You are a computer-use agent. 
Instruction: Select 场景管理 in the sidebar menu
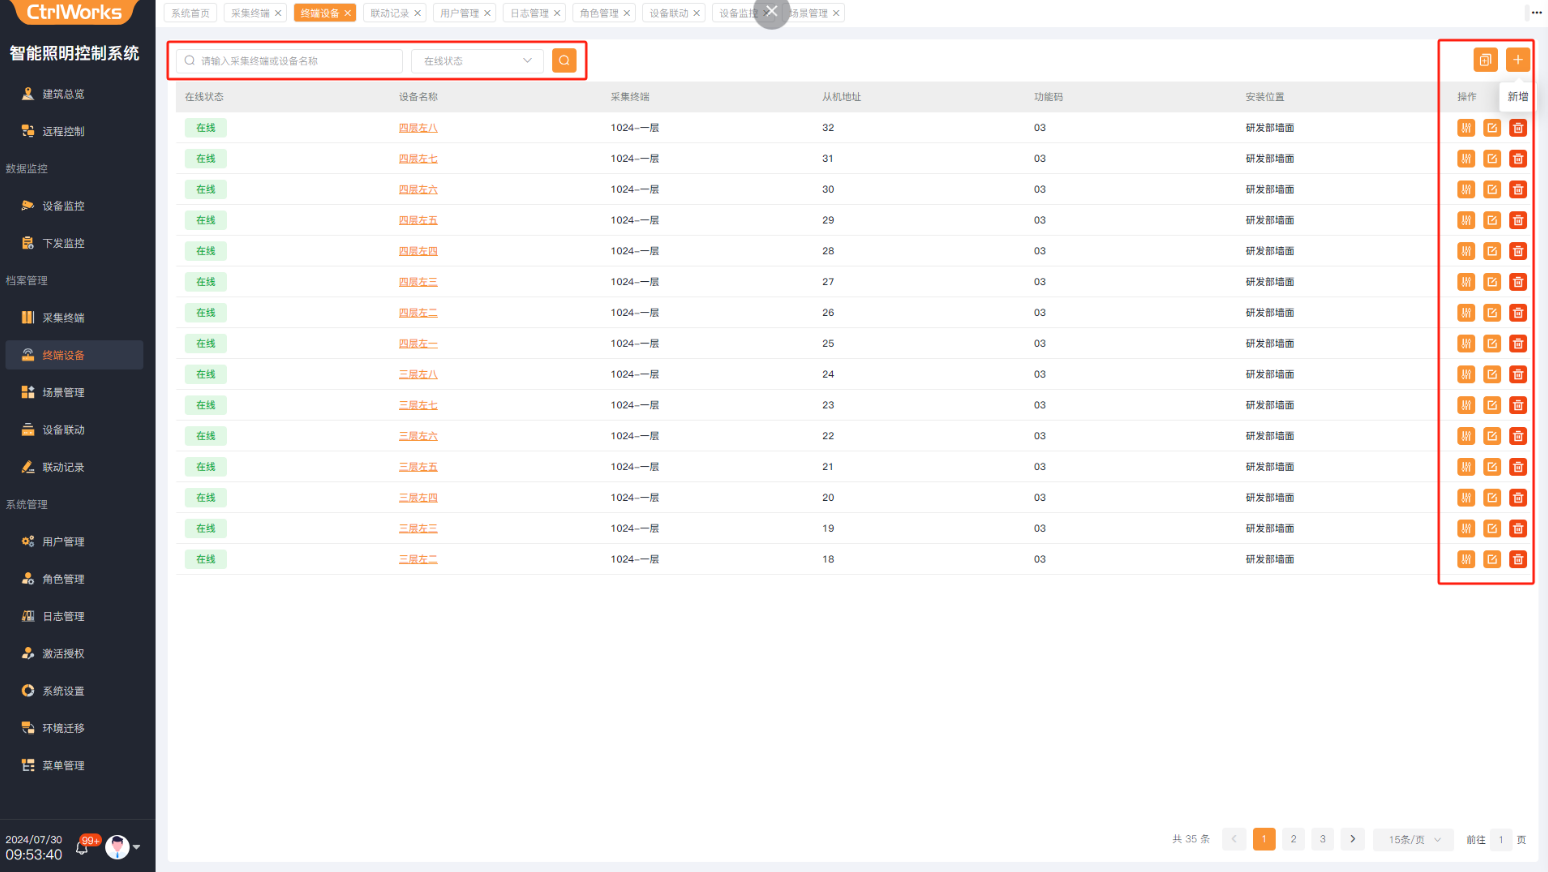click(x=63, y=393)
